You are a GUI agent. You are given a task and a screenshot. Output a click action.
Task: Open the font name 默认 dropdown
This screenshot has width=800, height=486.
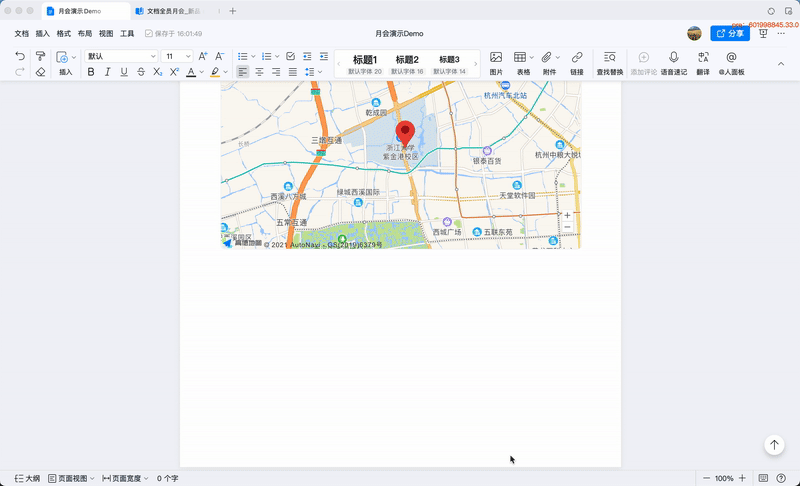point(121,56)
